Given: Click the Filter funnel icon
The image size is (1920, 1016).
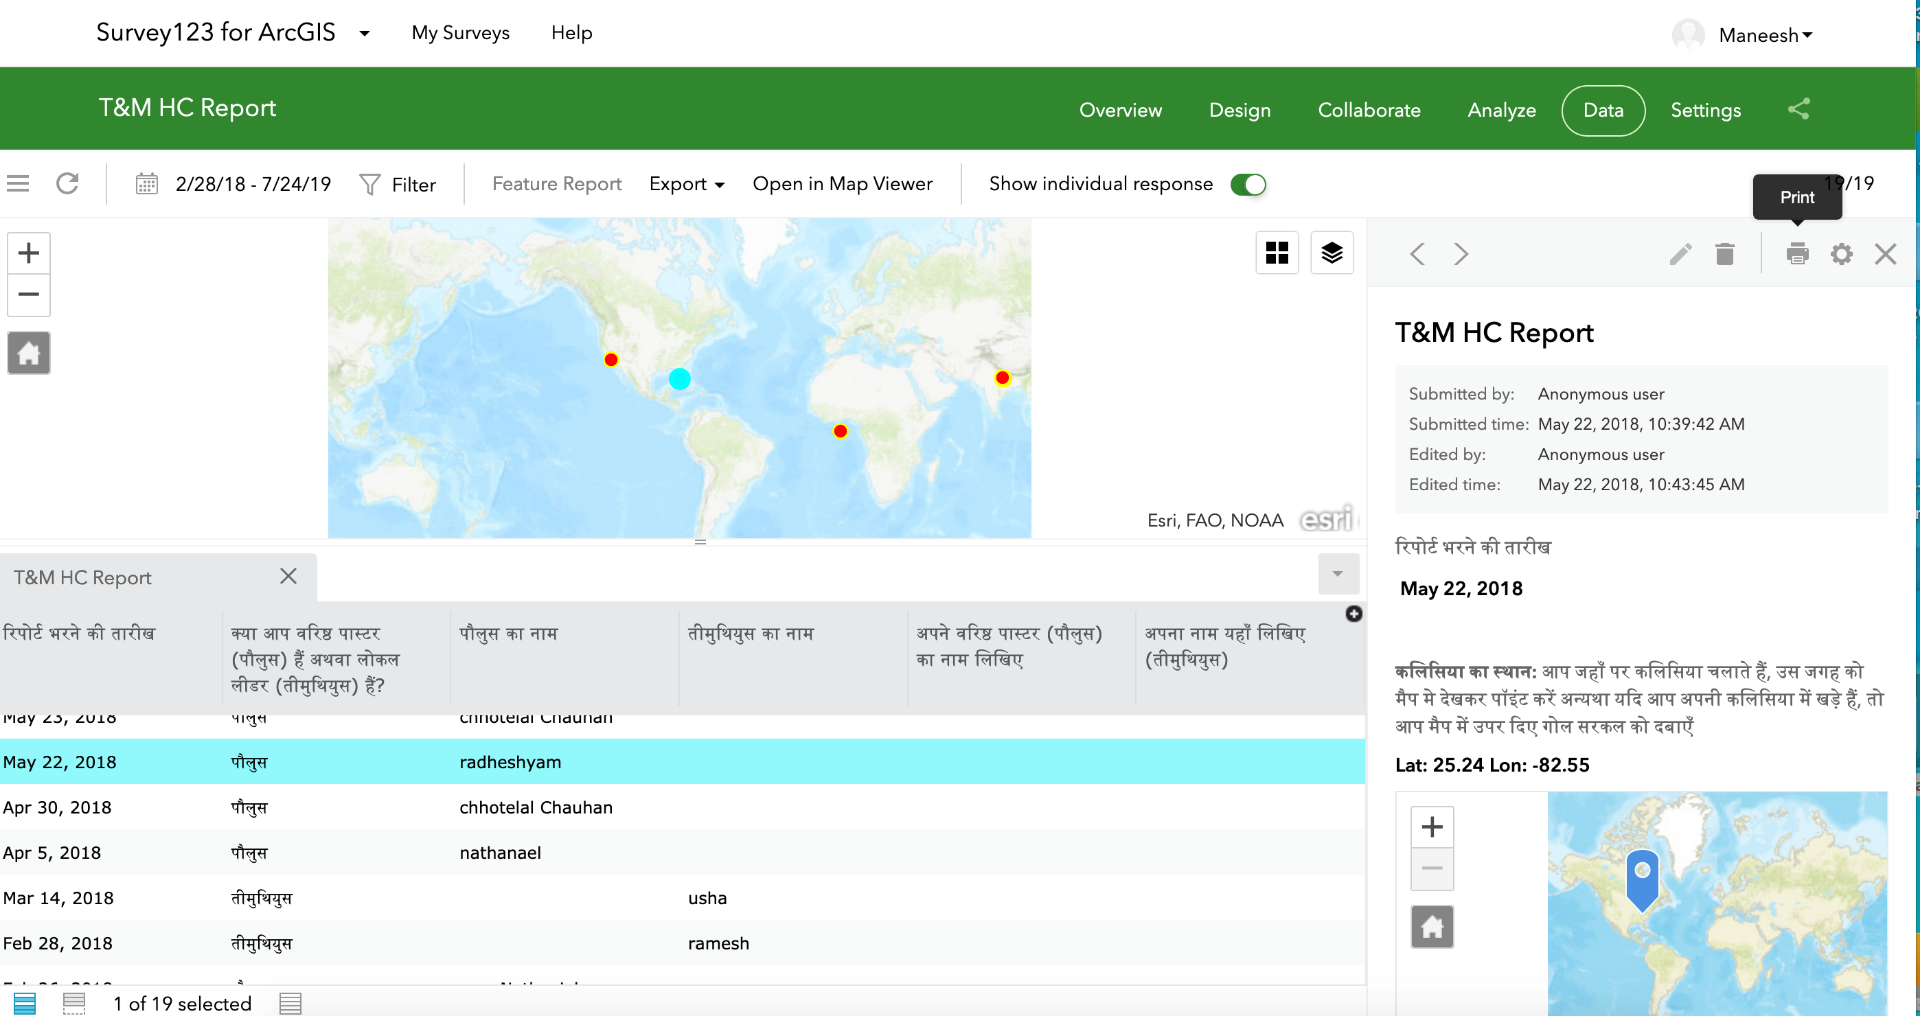Looking at the screenshot, I should point(370,185).
